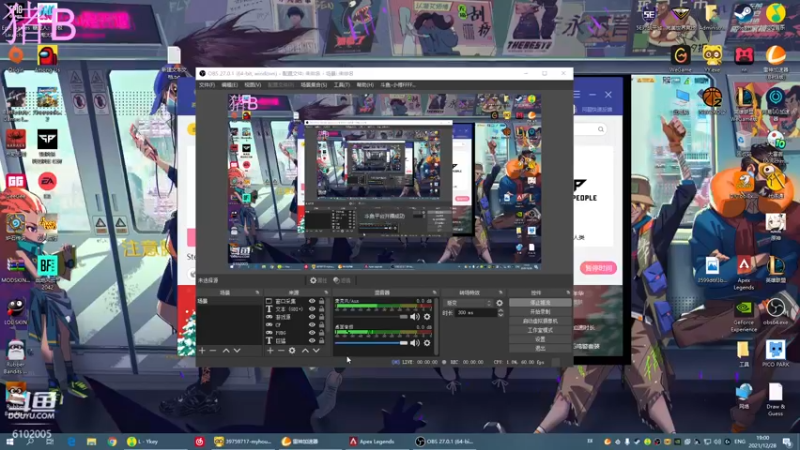The width and height of the screenshot is (800, 450).
Task: Toggle visibility of last text source
Action: pos(312,341)
